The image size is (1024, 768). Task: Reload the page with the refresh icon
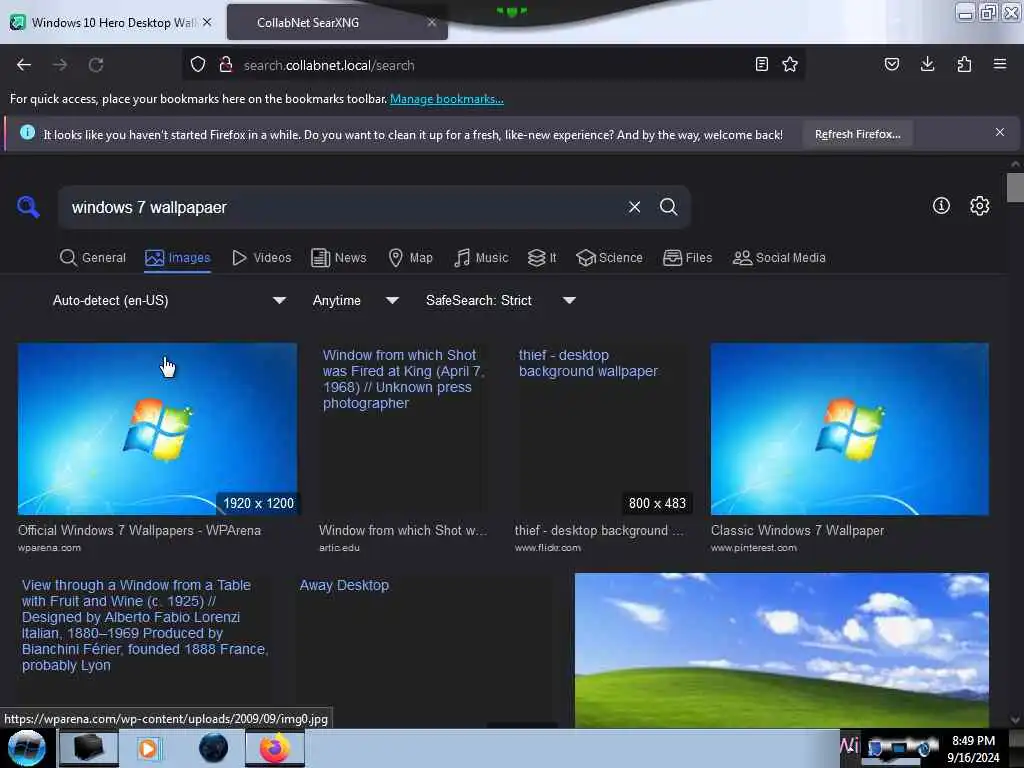(96, 65)
